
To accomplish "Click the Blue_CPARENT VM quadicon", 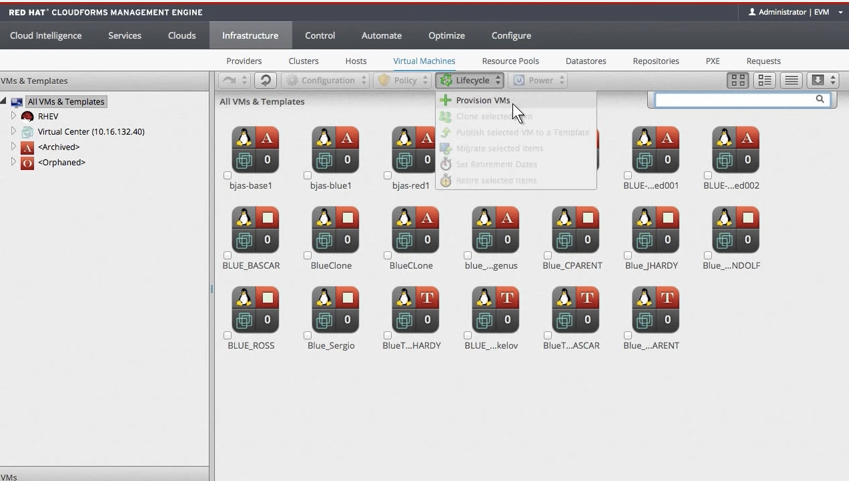I will point(576,230).
